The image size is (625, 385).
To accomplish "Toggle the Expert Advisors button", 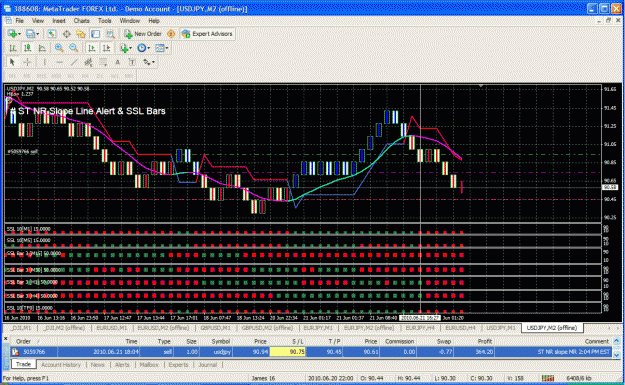I will pos(207,34).
